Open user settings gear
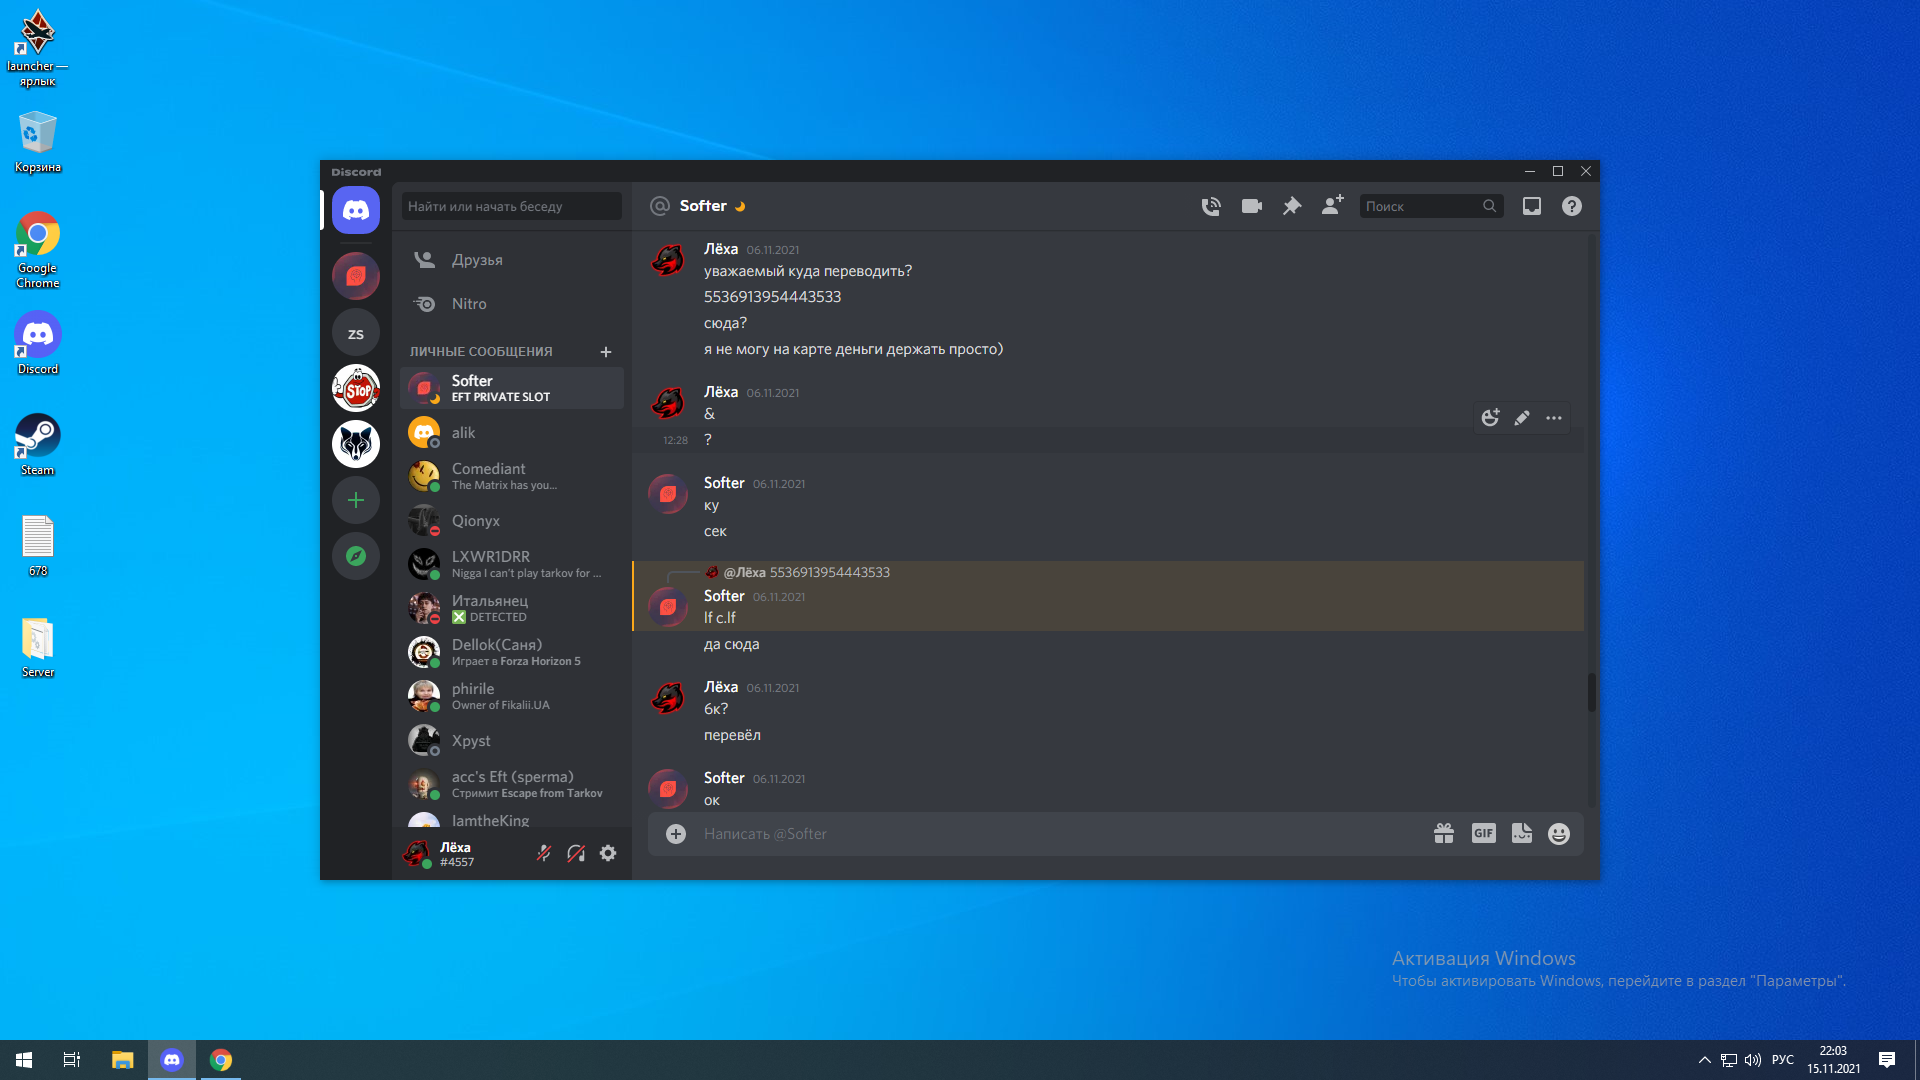Image resolution: width=1920 pixels, height=1080 pixels. pos(608,853)
